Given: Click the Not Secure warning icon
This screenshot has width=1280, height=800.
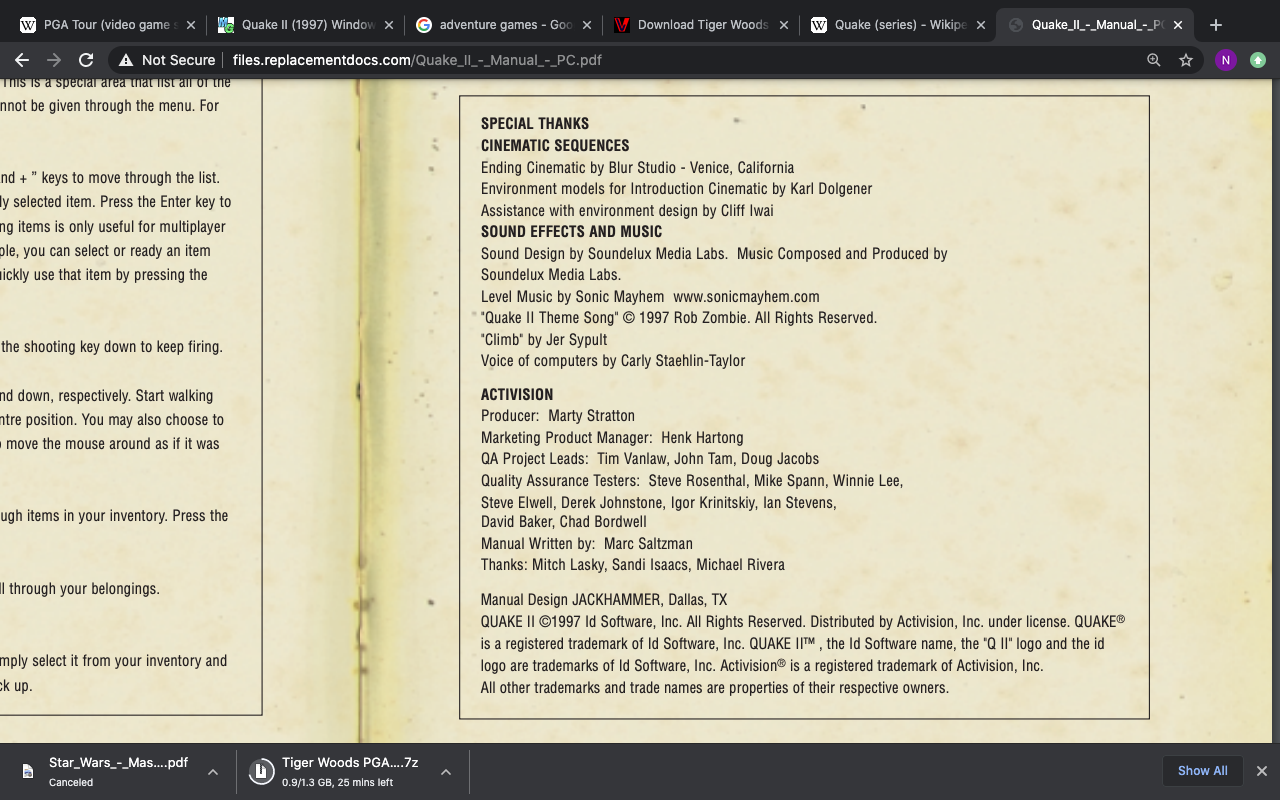Looking at the screenshot, I should point(123,60).
